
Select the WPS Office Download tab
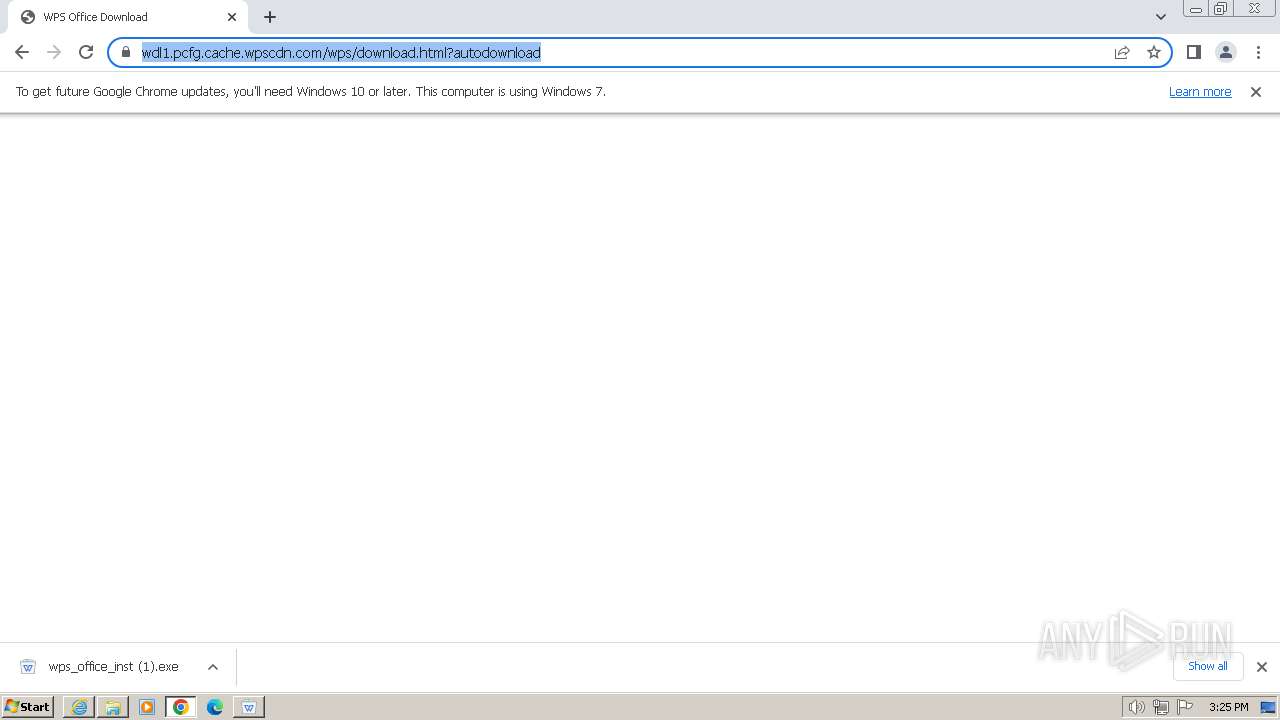tap(128, 17)
